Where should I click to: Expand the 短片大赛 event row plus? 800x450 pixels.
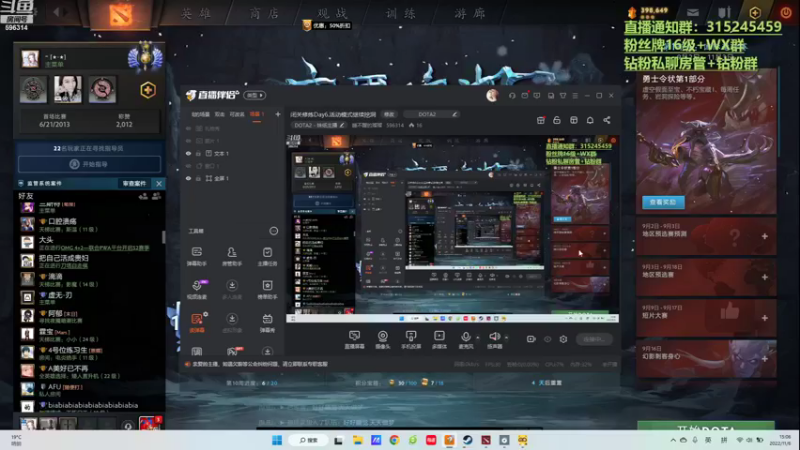(764, 318)
